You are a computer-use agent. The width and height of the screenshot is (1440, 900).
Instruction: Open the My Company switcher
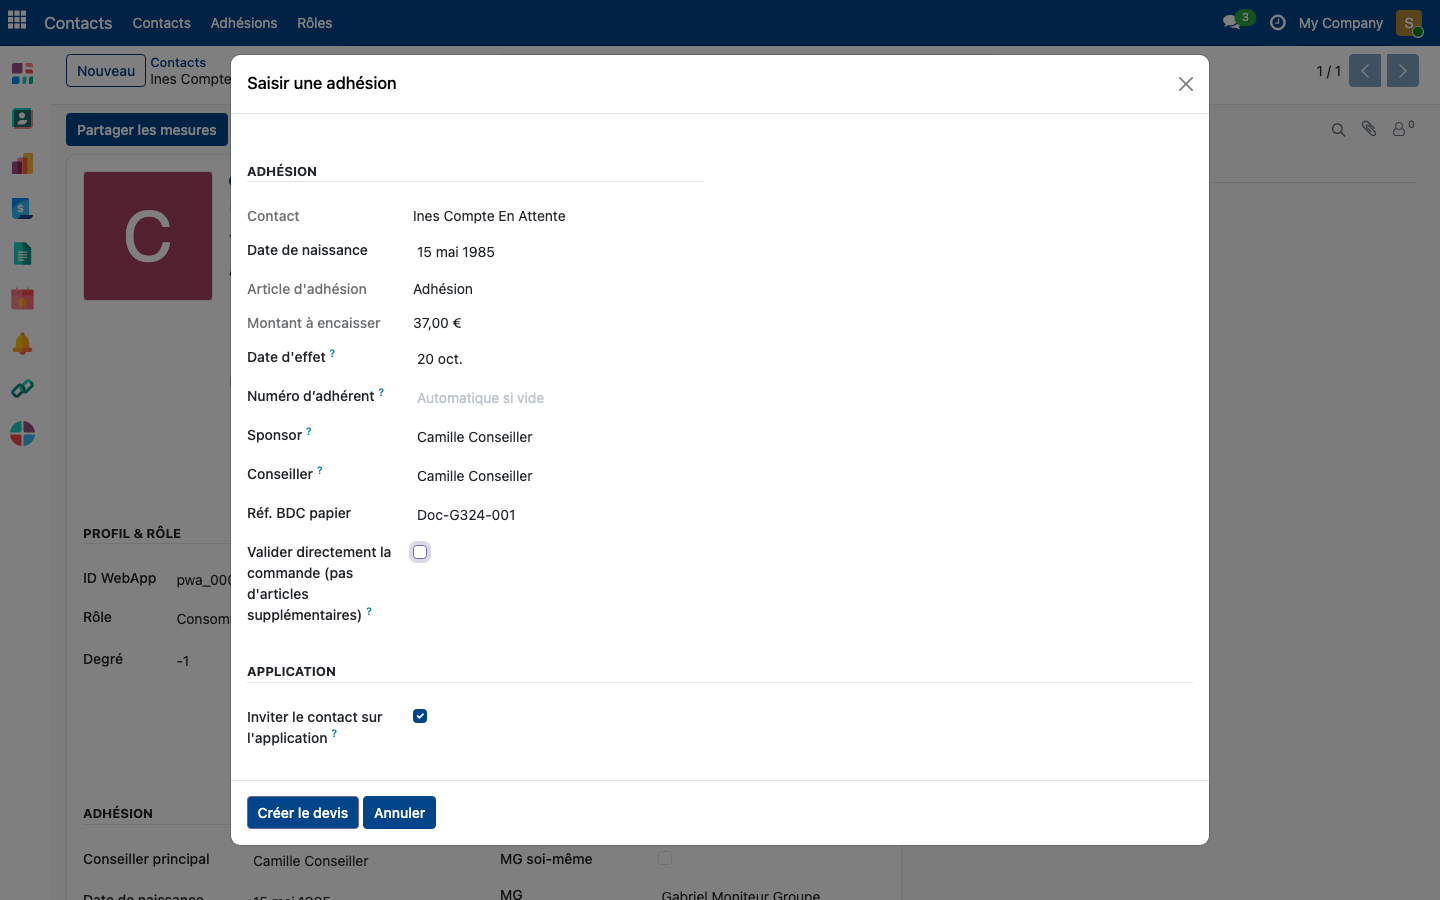click(x=1340, y=23)
